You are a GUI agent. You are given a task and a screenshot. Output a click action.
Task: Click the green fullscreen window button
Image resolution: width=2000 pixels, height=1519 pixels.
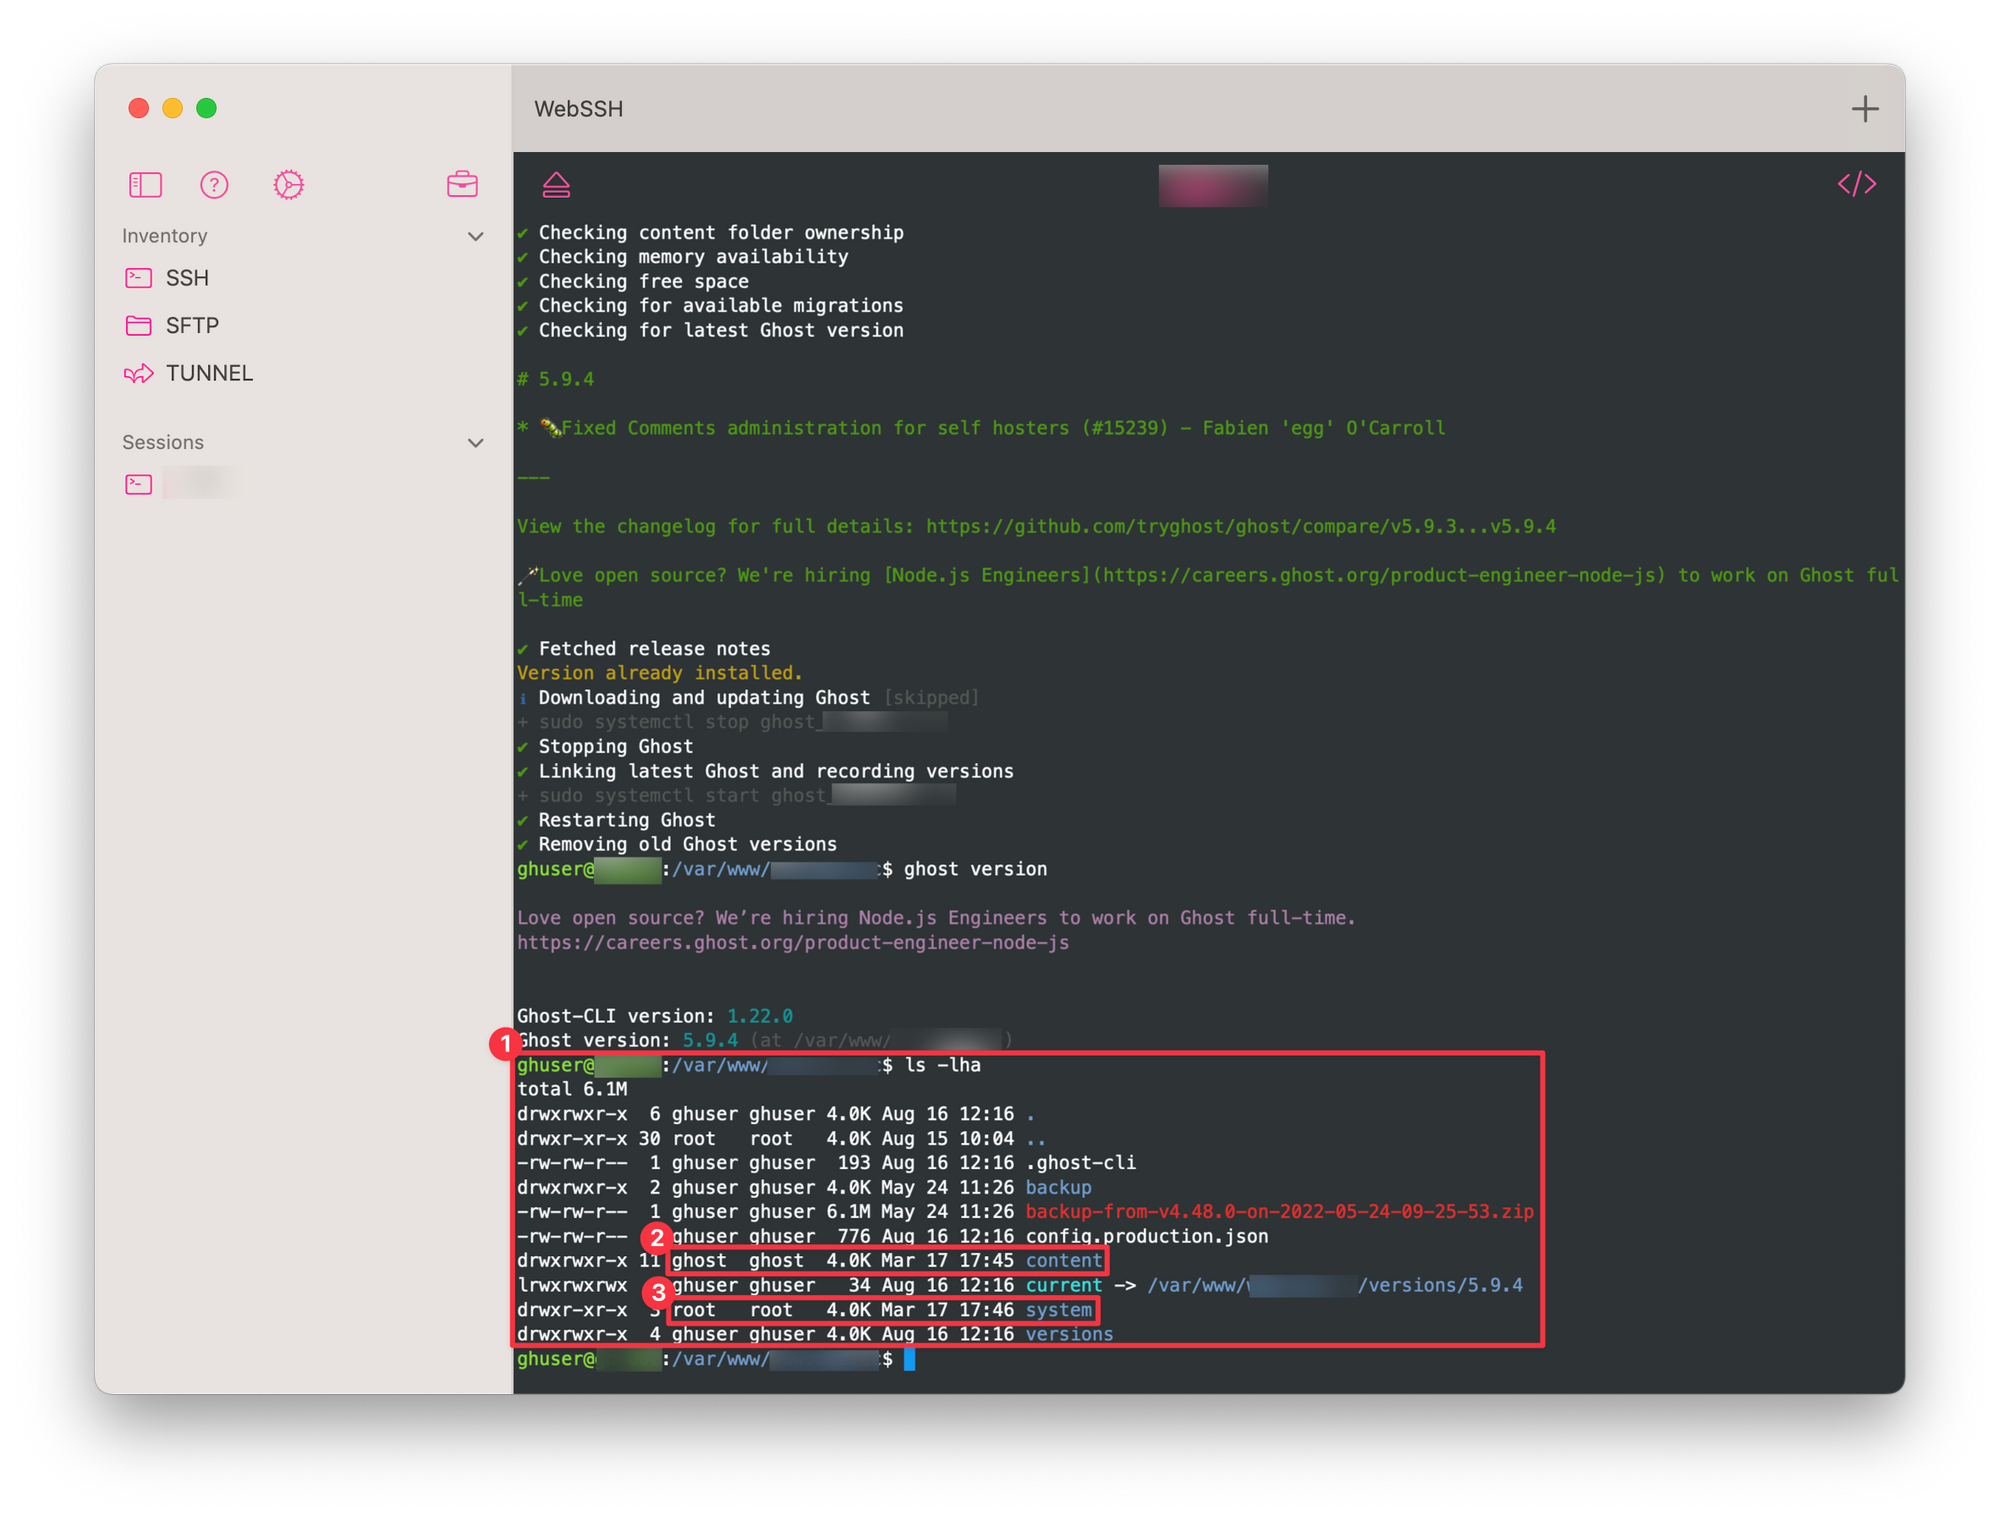(206, 108)
